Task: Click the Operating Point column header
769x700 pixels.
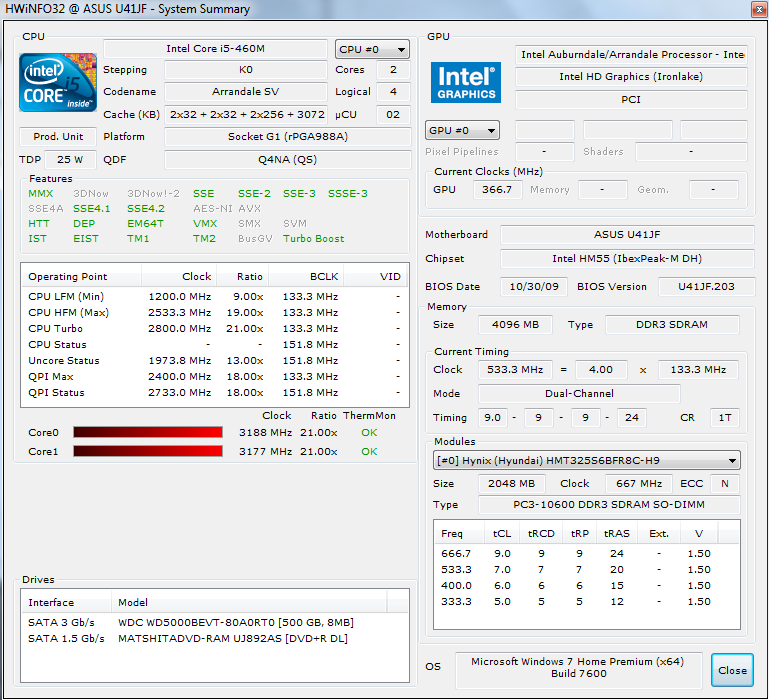Action: (x=81, y=276)
